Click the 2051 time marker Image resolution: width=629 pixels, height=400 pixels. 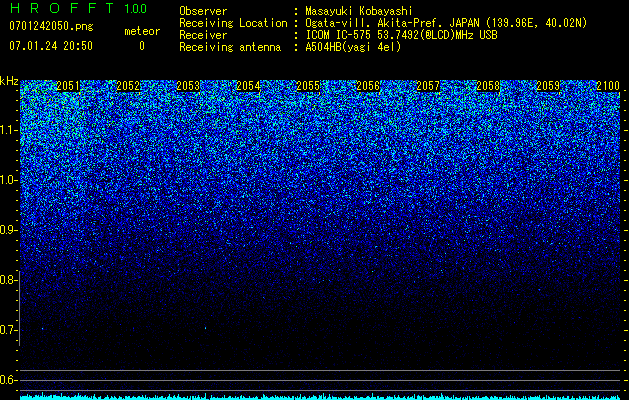click(x=68, y=86)
